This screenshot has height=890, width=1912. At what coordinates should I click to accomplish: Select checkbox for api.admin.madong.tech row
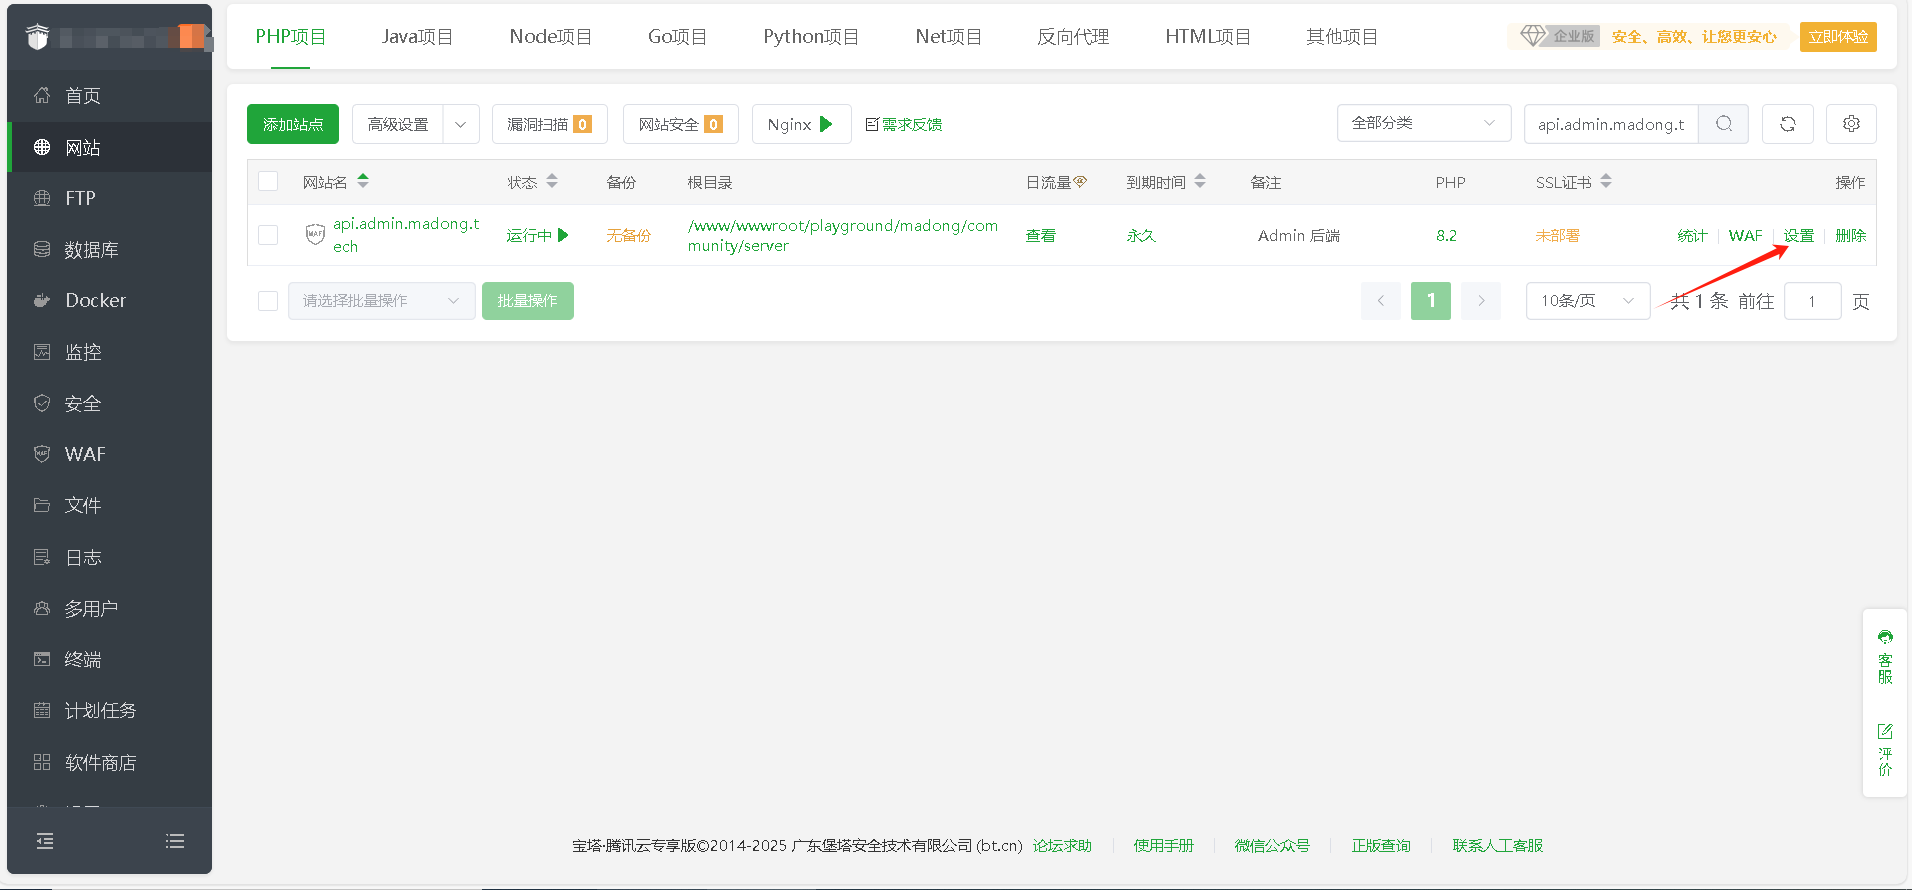coord(268,235)
